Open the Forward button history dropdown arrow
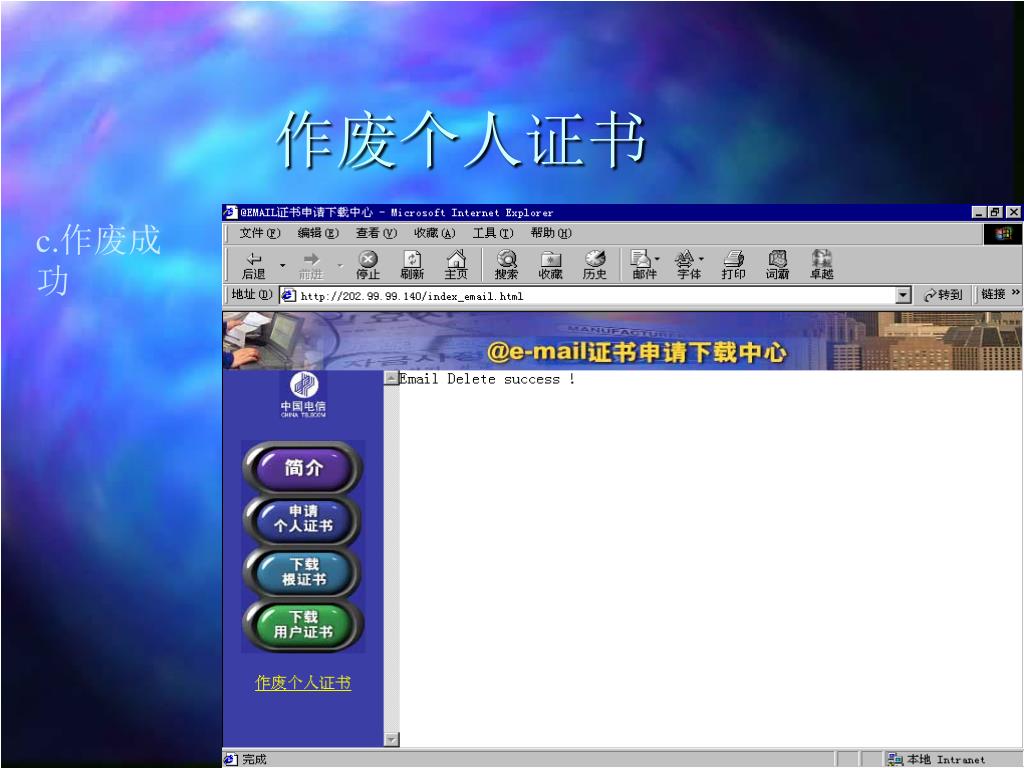Viewport: 1024px width, 768px height. tap(340, 265)
